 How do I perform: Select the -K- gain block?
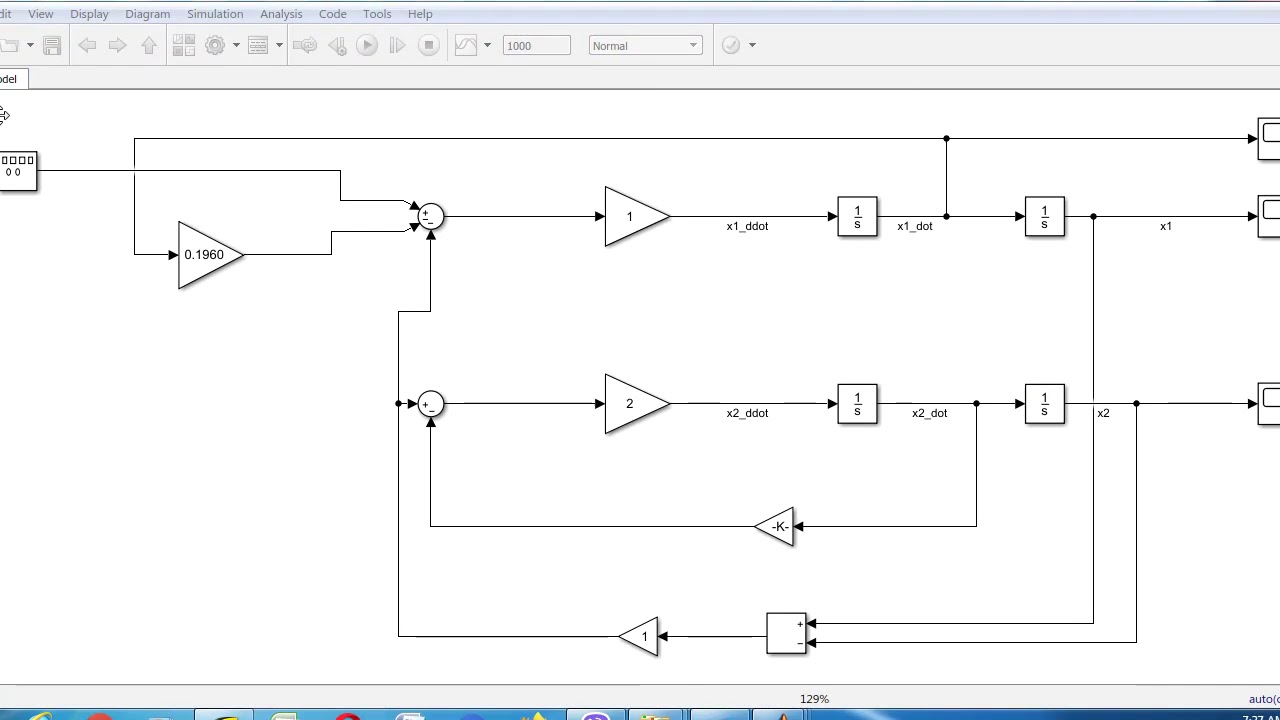point(775,526)
